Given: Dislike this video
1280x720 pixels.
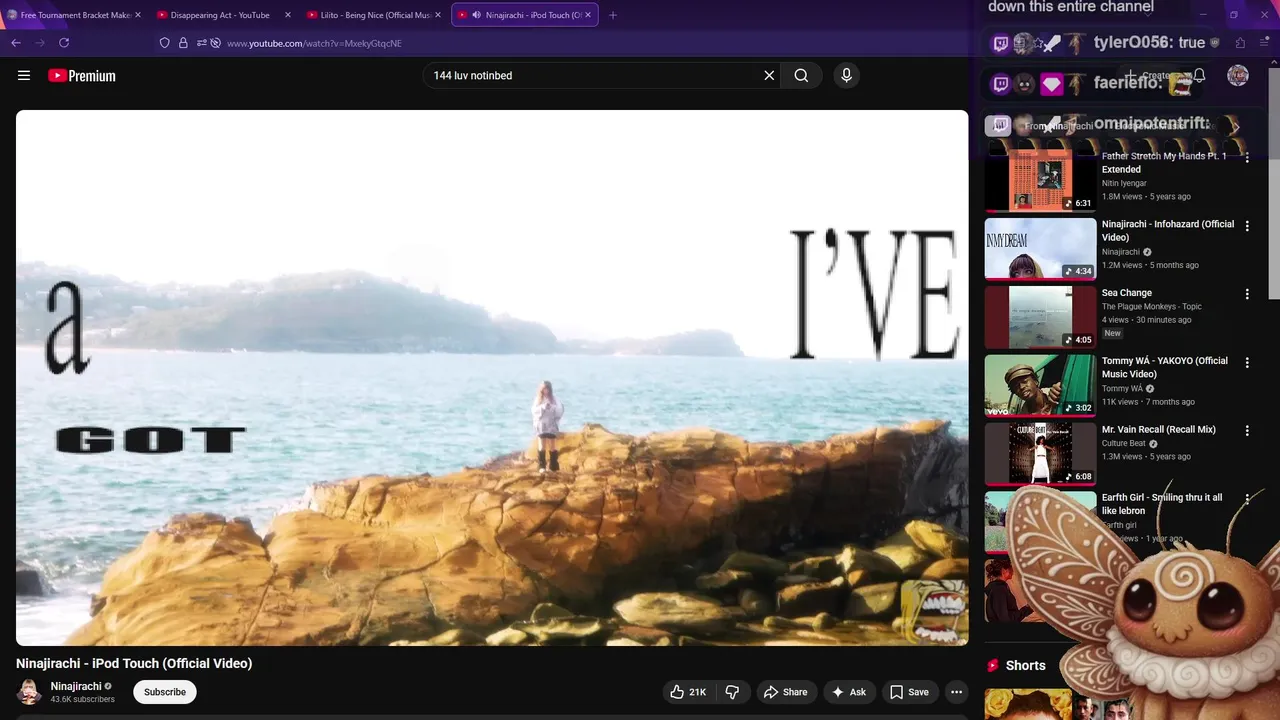Looking at the screenshot, I should [x=732, y=692].
